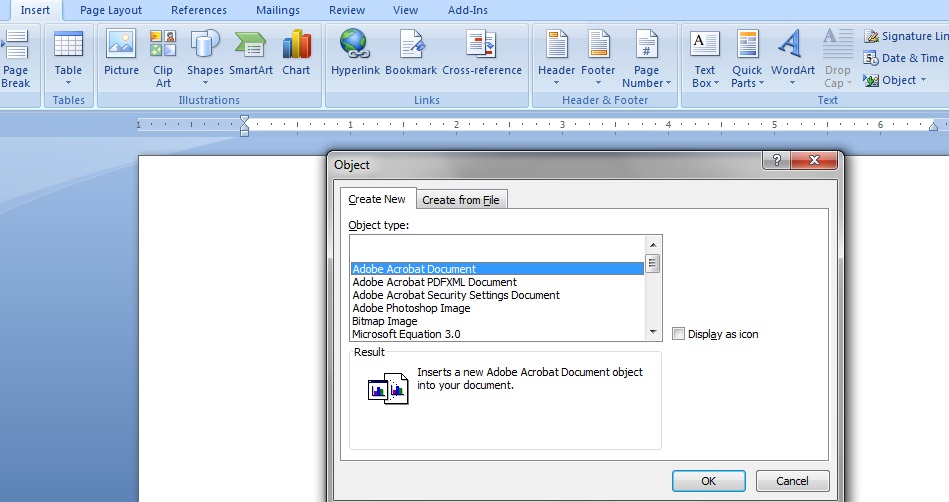Expand the Object dropdown arrow in ribbon
The height and width of the screenshot is (502, 949).
[x=923, y=80]
